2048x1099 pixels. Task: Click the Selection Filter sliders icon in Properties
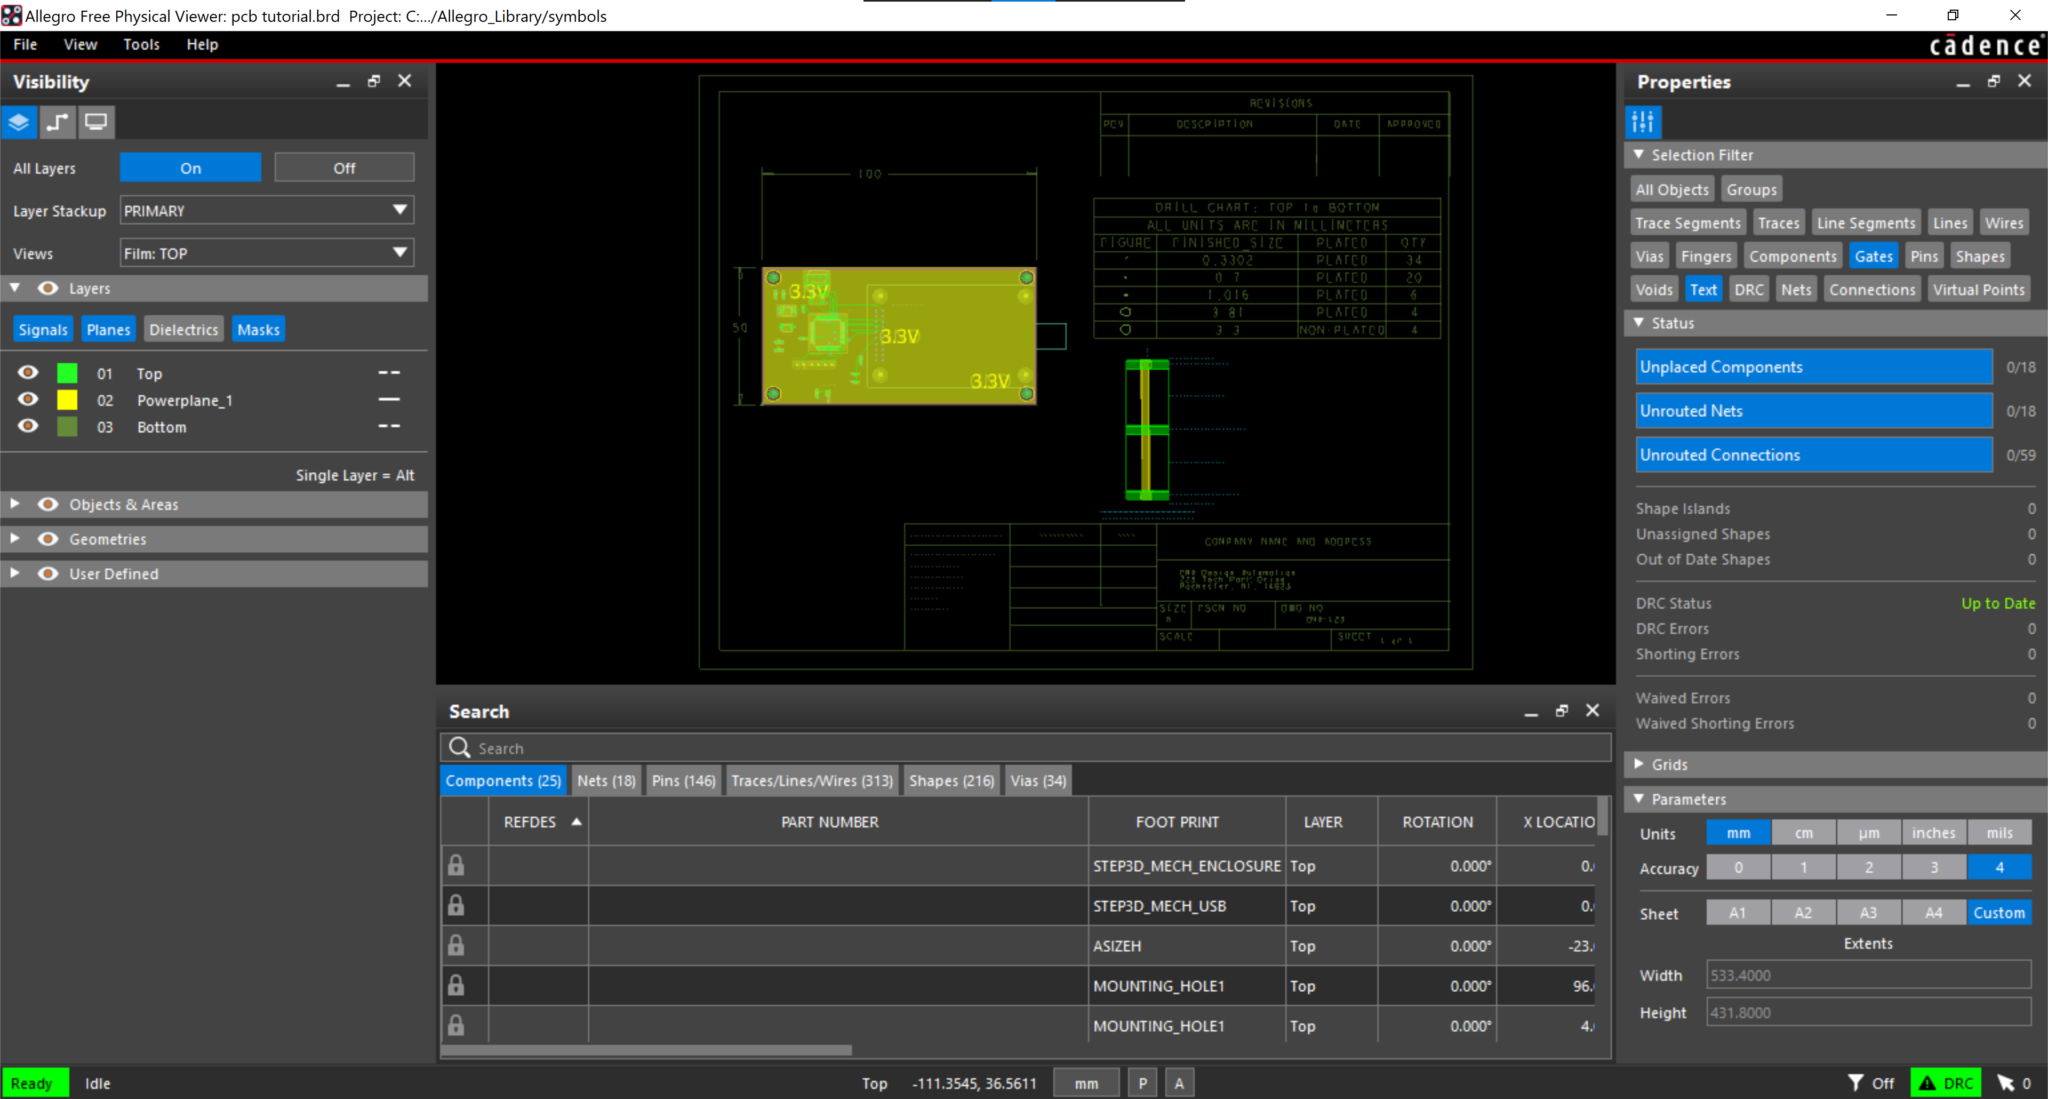tap(1644, 122)
